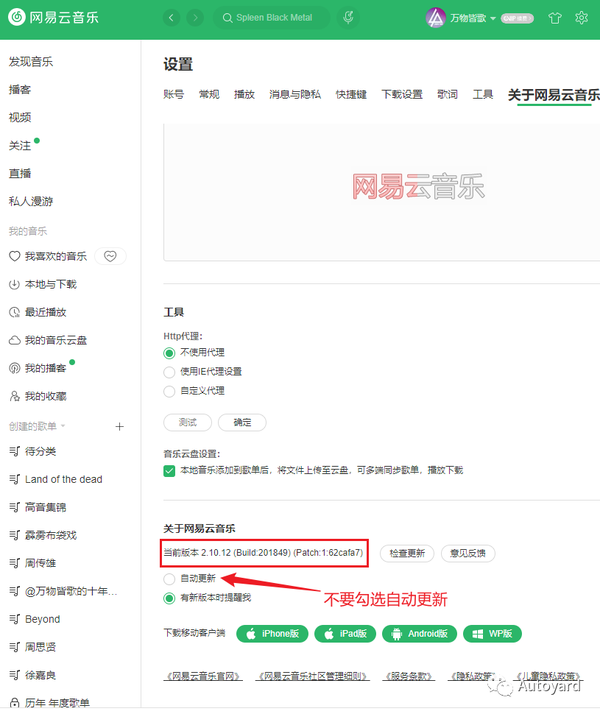
Task: Switch to the 工具 settings tab
Action: coord(483,94)
